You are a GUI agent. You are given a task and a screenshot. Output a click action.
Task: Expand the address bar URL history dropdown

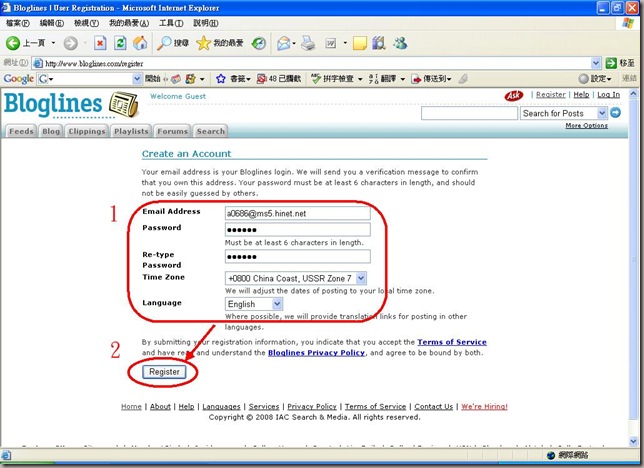(596, 63)
